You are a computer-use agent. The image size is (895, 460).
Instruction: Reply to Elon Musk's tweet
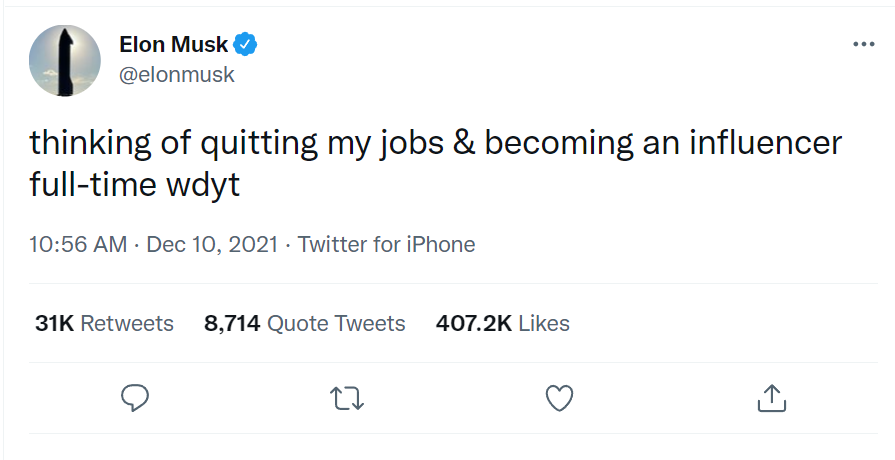pos(135,398)
